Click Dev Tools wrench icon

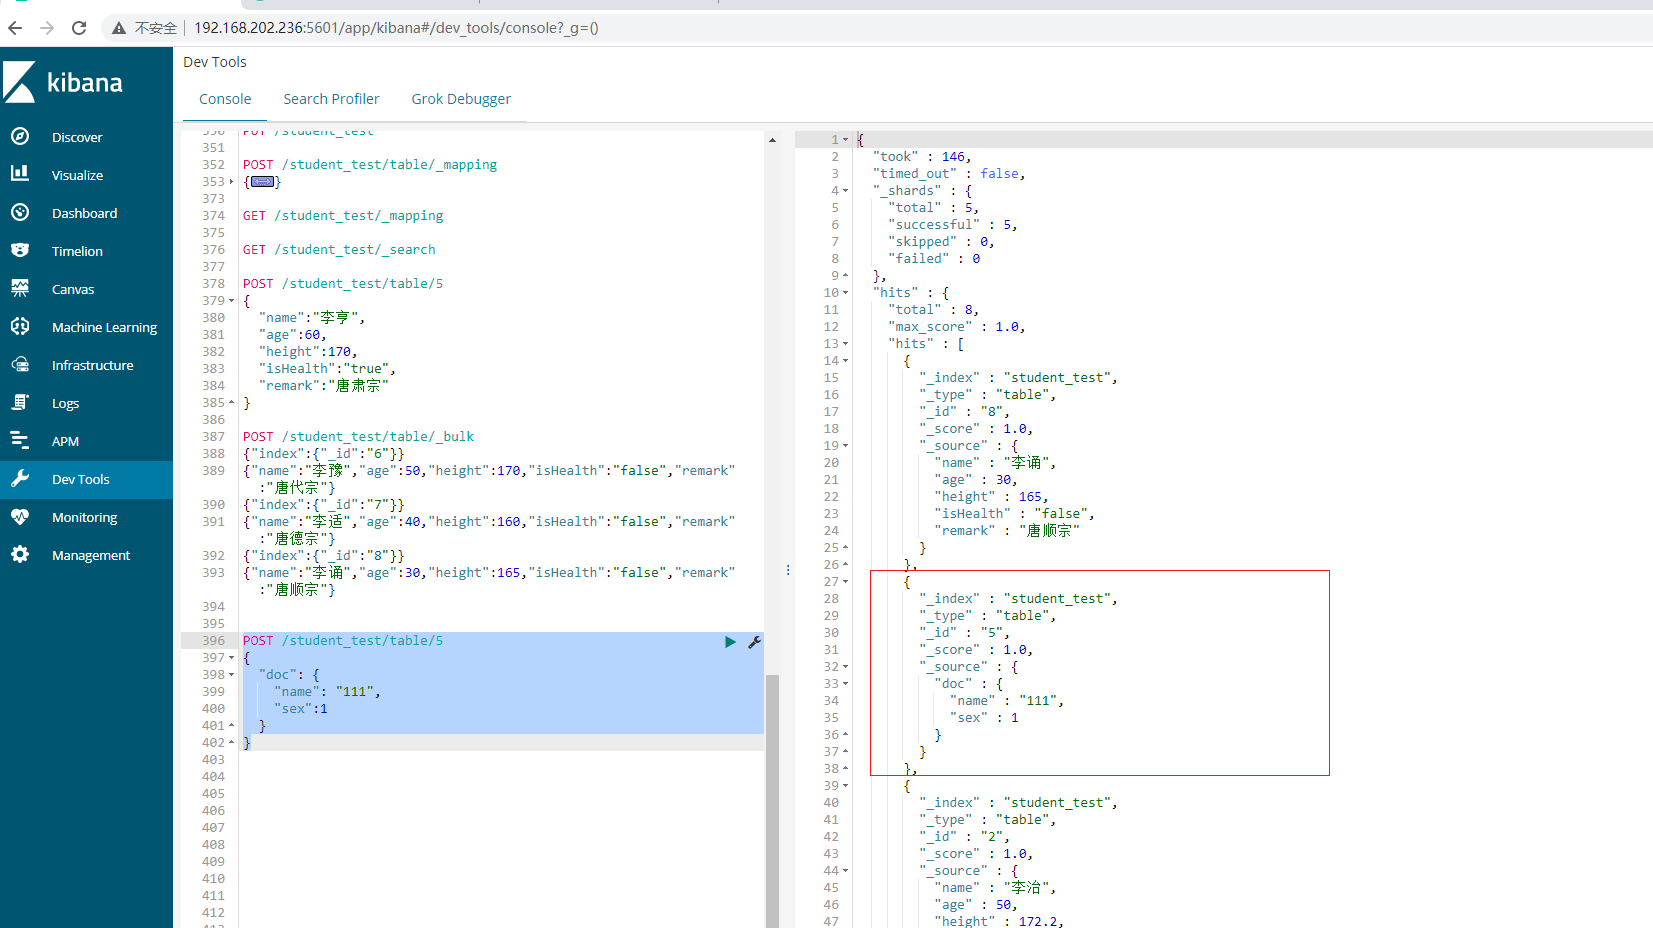(20, 478)
